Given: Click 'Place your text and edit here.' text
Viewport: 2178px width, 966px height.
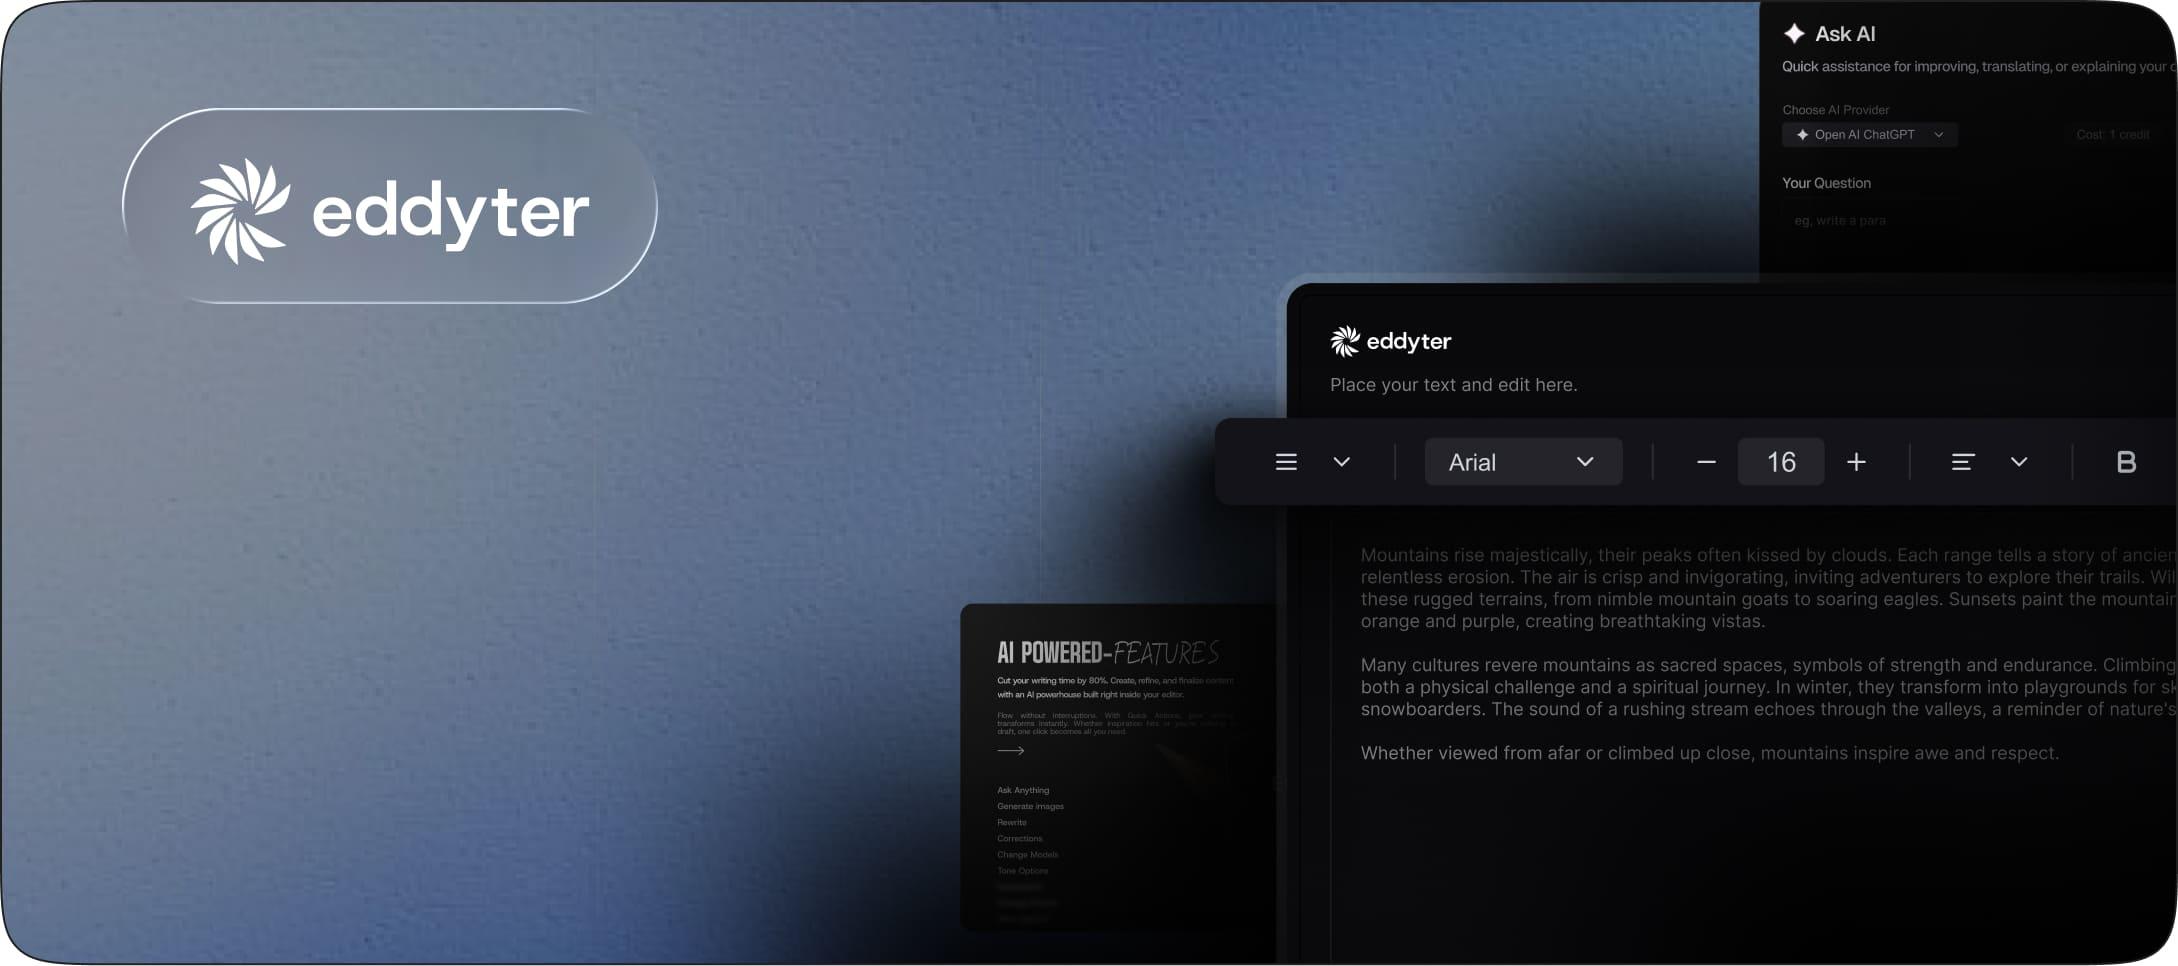Looking at the screenshot, I should coord(1453,385).
